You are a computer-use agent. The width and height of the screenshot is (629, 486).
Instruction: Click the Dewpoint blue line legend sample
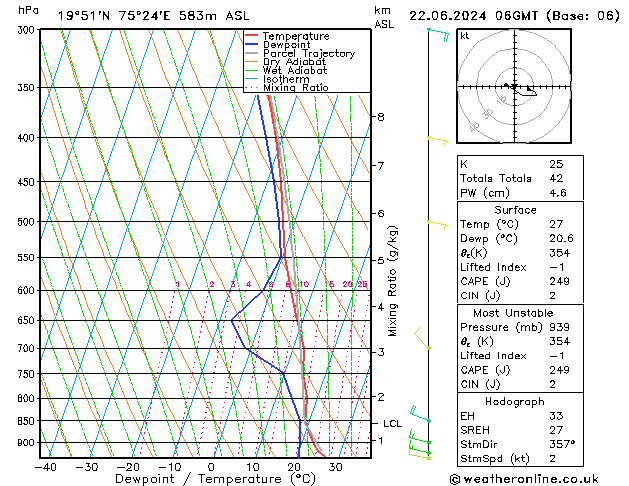pyautogui.click(x=252, y=44)
